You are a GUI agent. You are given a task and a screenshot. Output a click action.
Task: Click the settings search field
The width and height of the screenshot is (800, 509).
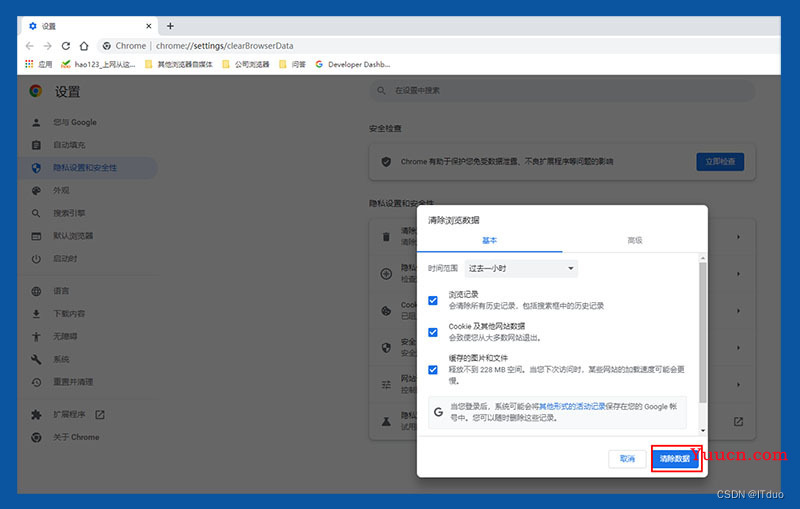point(562,90)
